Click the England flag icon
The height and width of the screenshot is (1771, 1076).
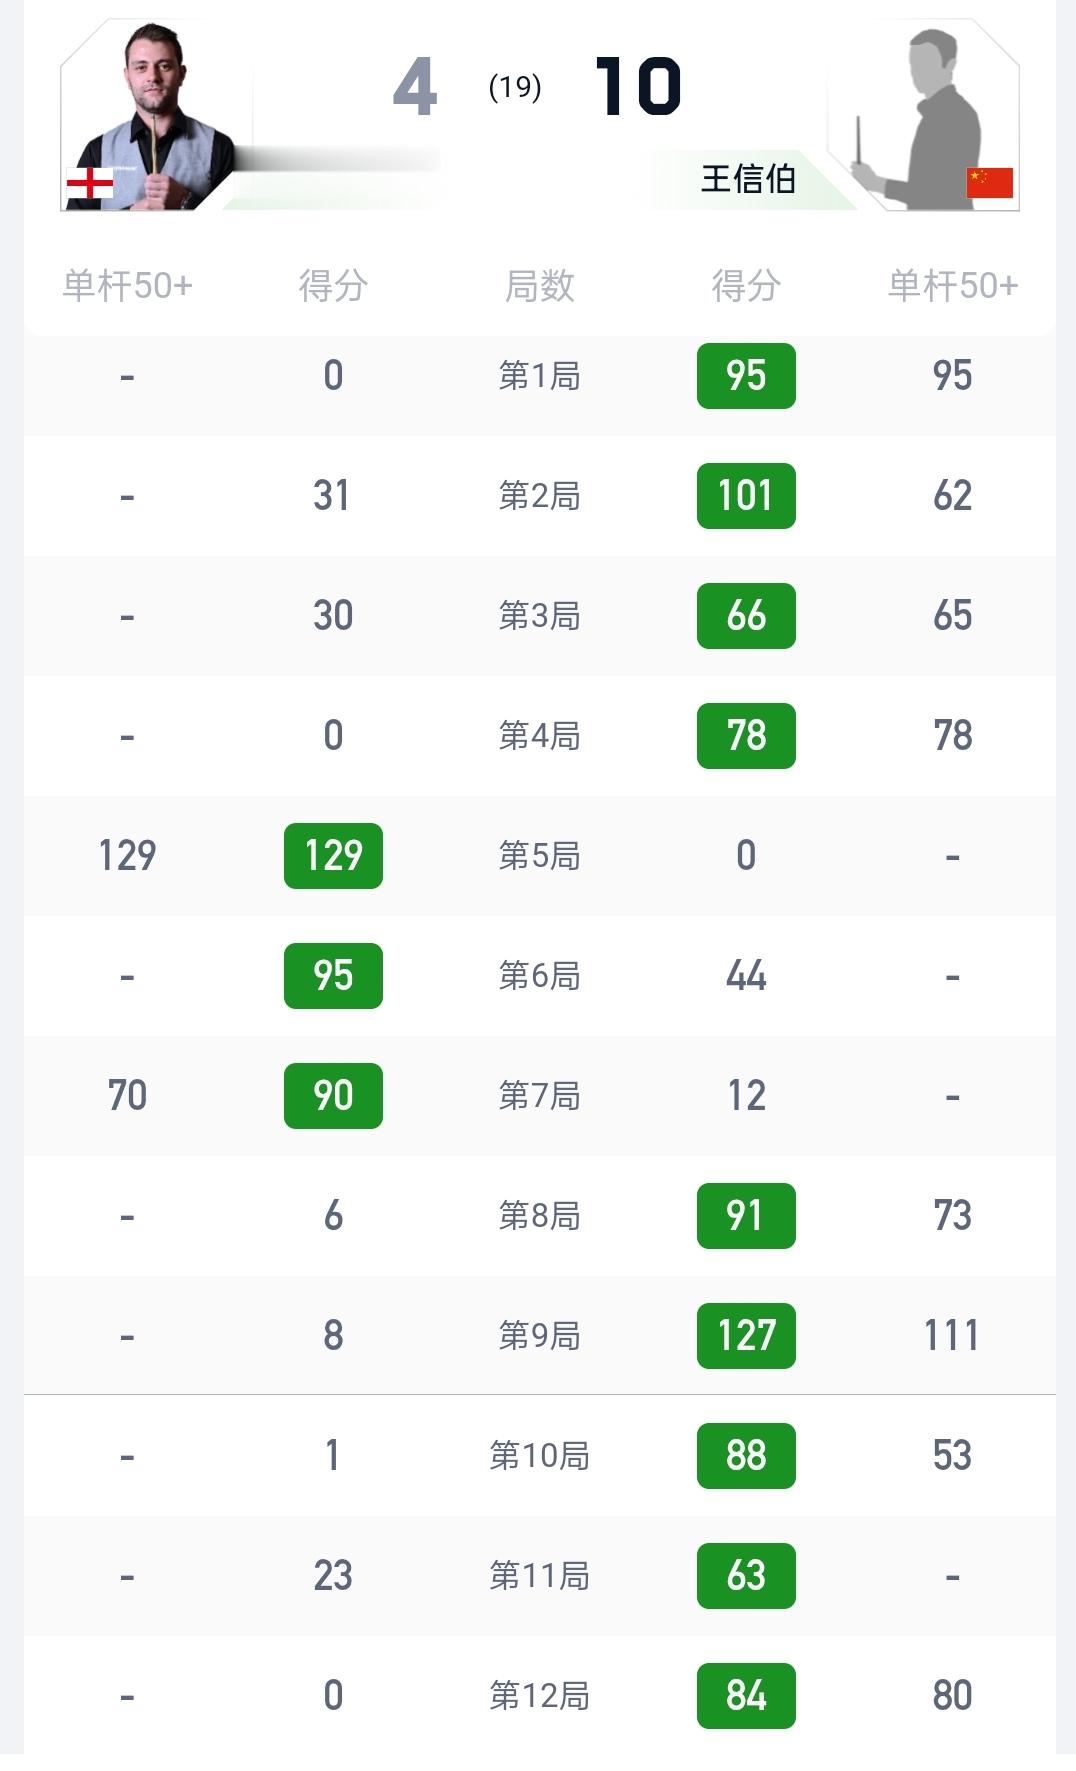(90, 183)
